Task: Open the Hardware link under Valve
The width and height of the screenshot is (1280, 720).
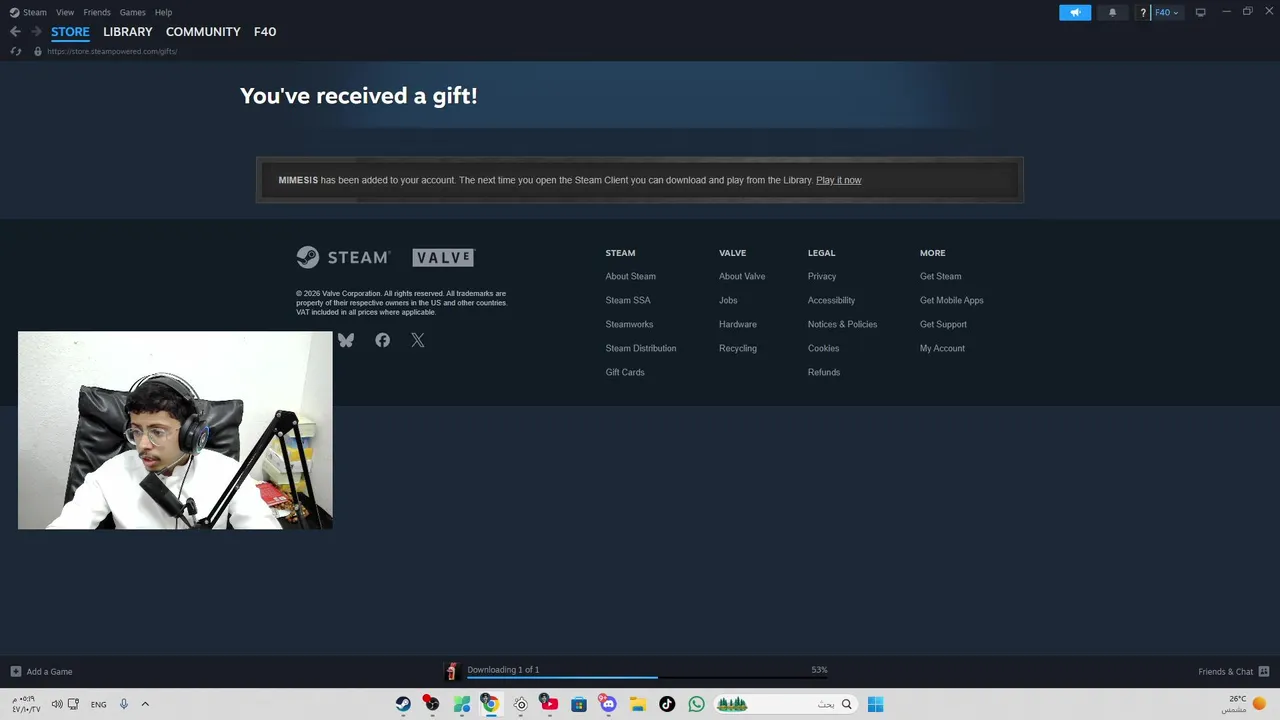Action: pos(738,324)
